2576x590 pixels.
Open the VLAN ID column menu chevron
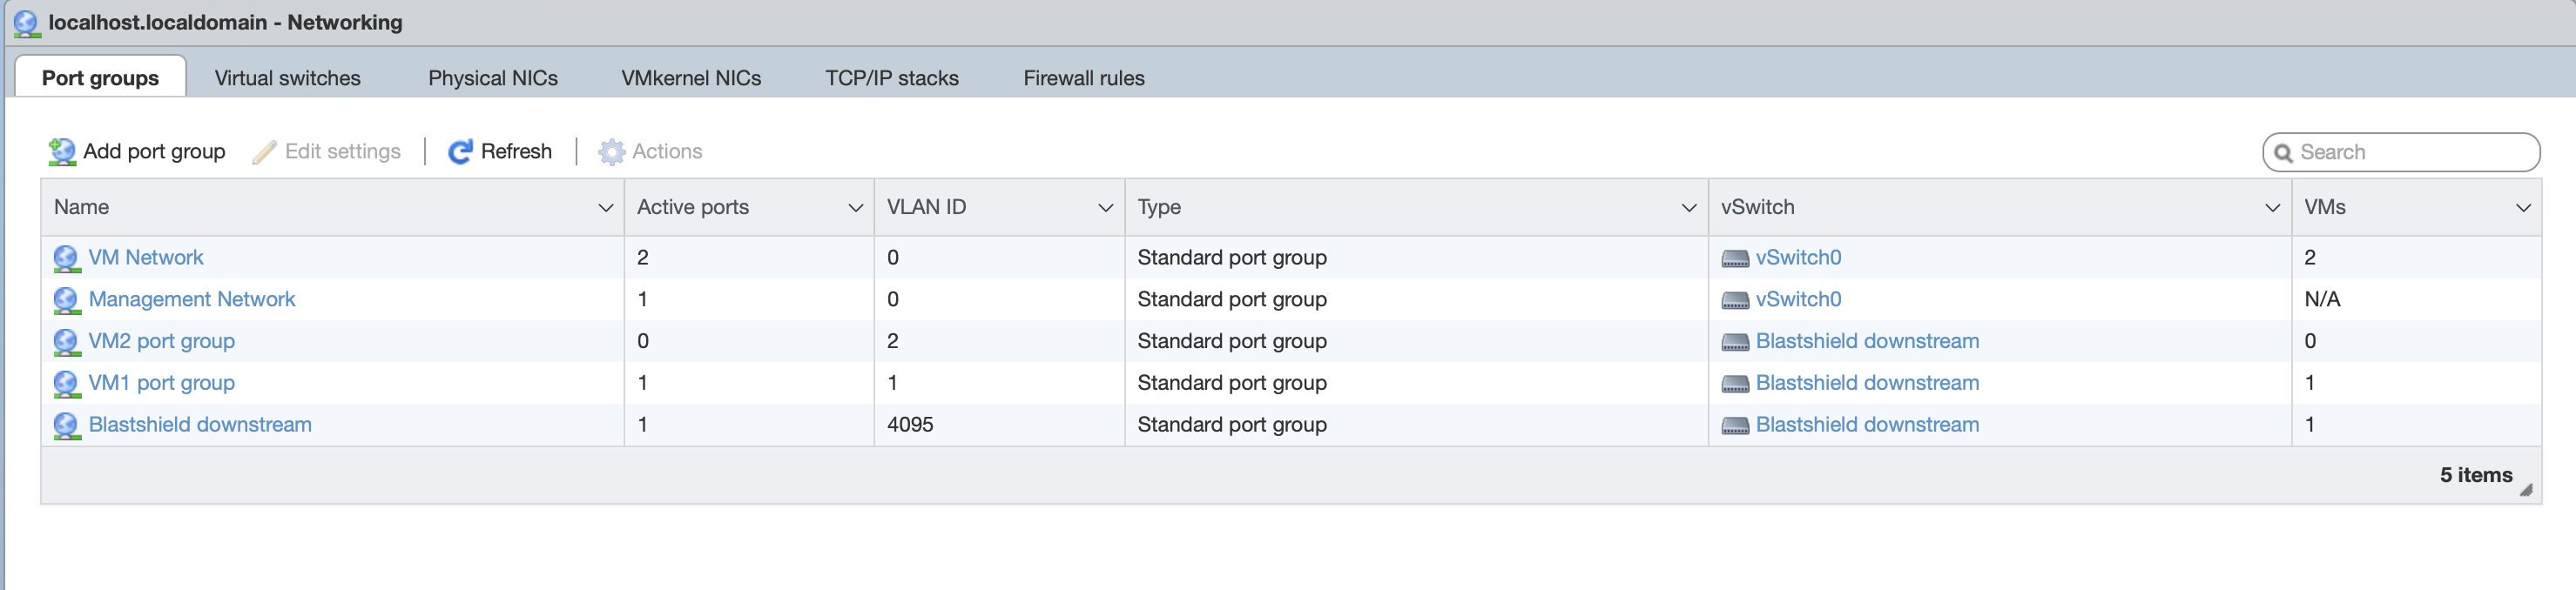click(1105, 208)
